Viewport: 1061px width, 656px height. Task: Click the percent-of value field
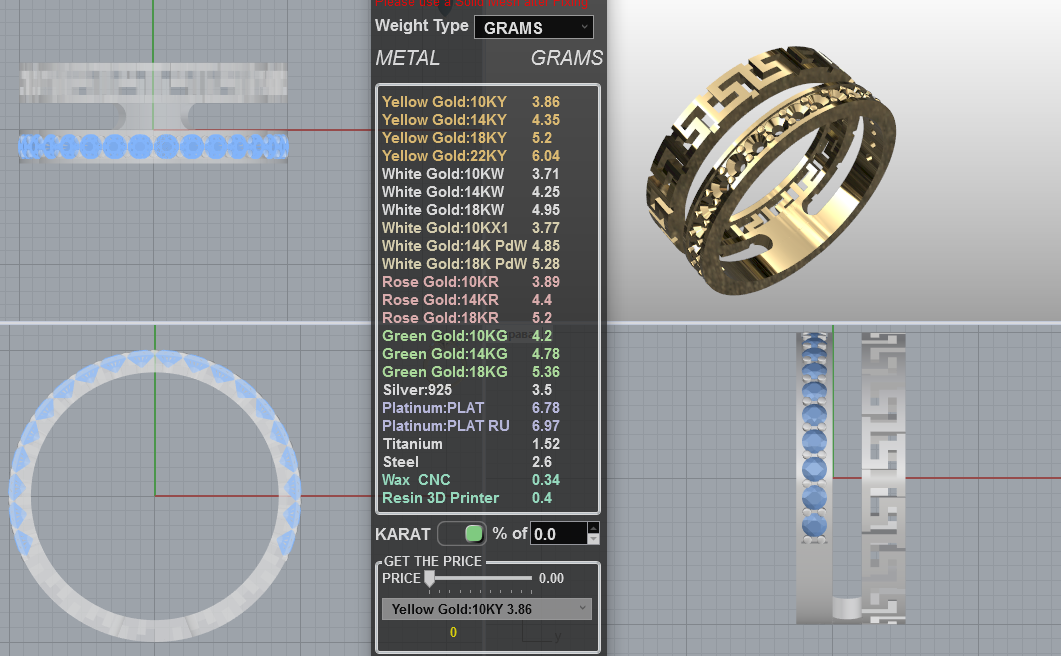[558, 533]
